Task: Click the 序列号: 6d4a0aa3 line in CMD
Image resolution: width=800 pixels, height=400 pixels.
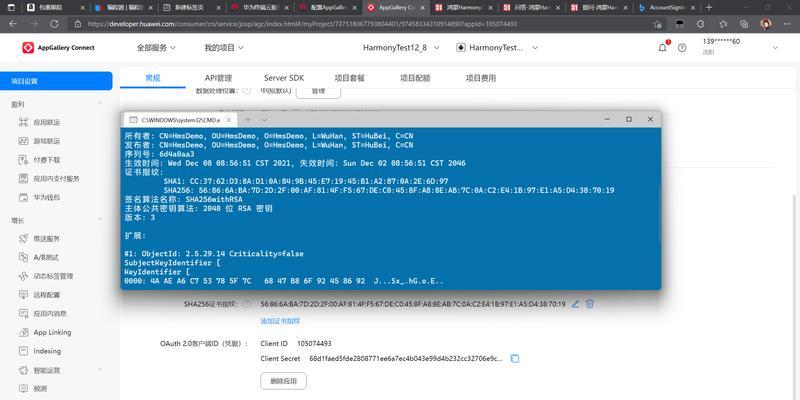Action: pos(159,154)
